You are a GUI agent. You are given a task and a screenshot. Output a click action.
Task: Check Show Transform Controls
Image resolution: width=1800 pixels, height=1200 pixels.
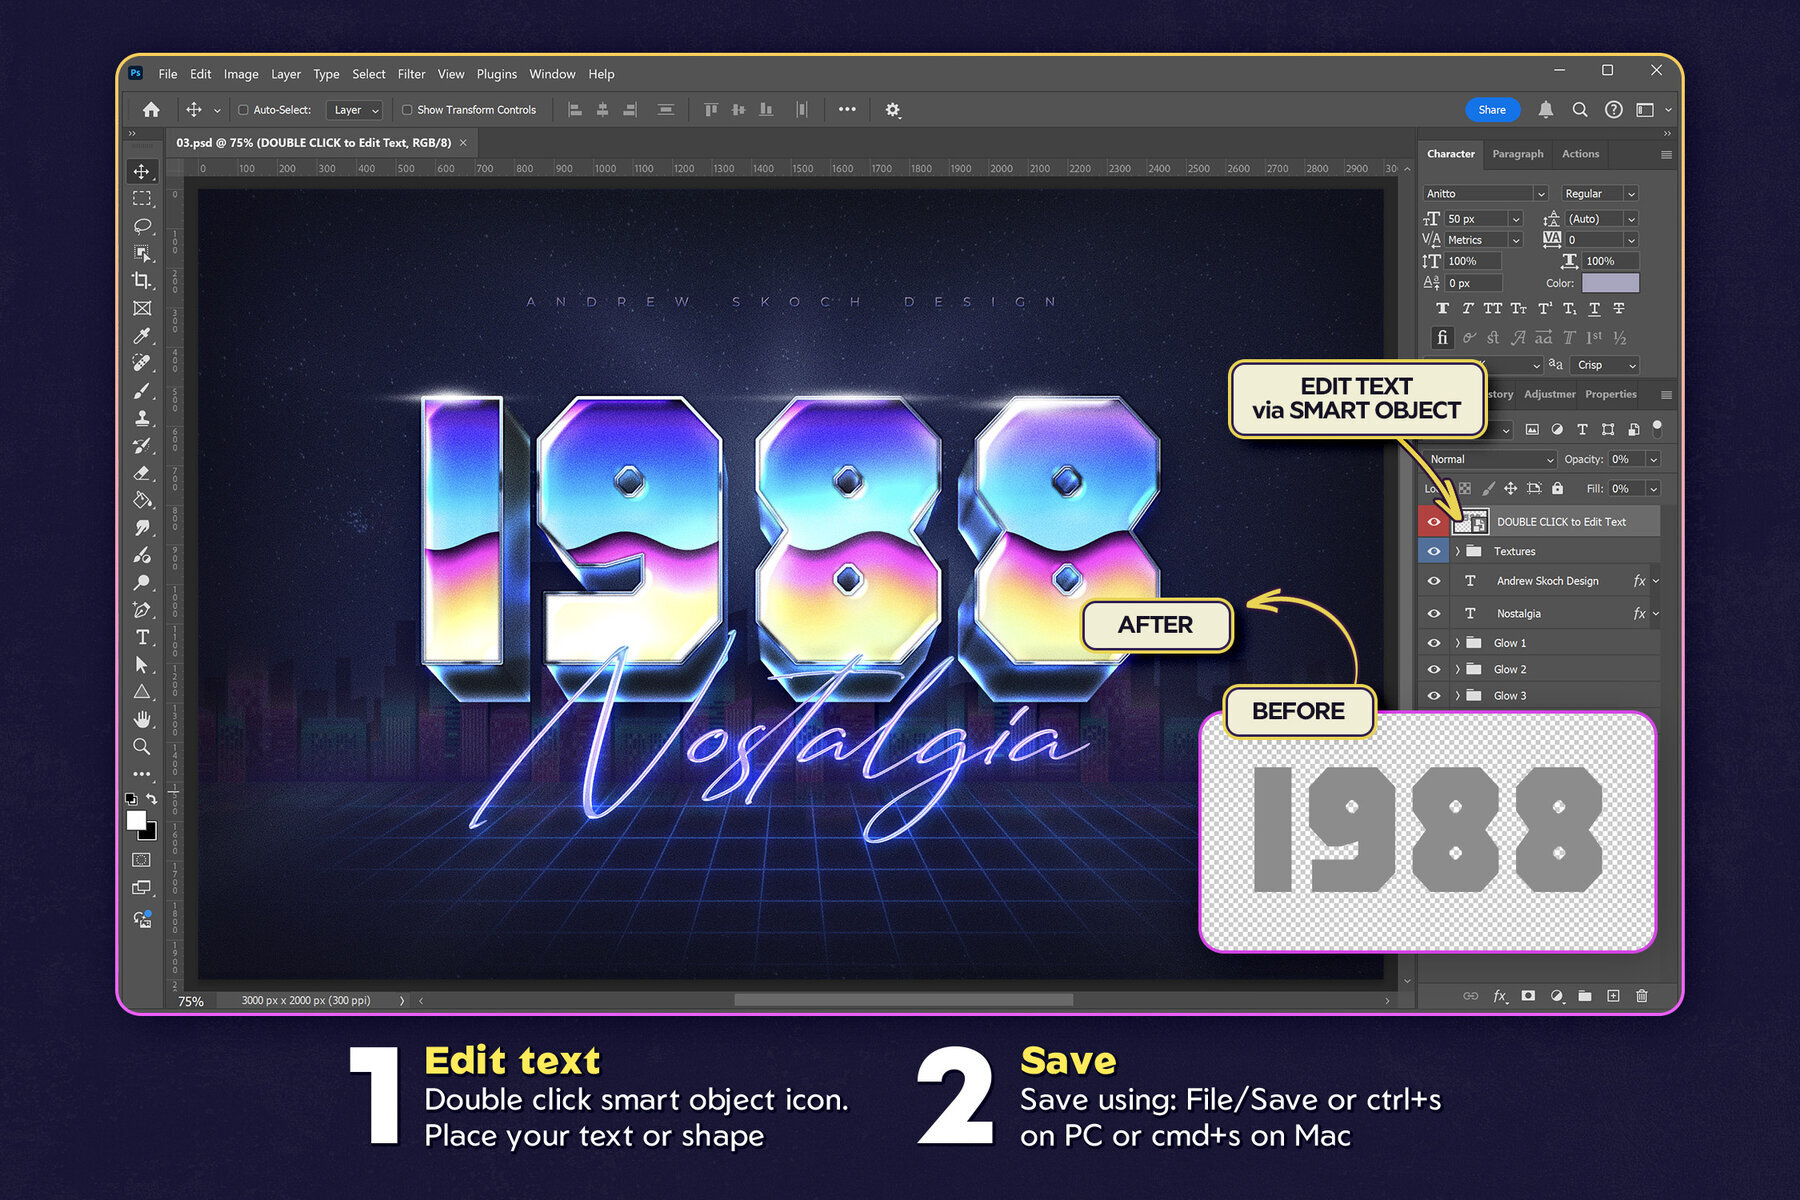click(x=407, y=110)
